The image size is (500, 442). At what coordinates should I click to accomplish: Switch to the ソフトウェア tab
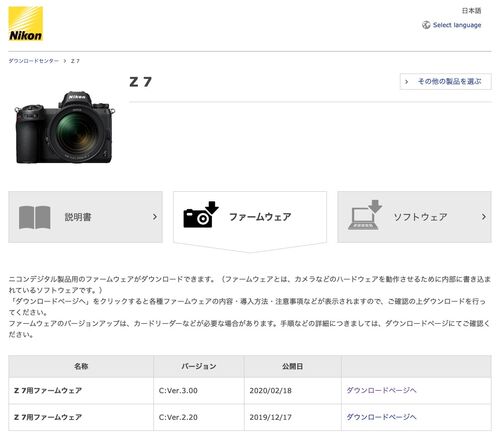point(414,217)
